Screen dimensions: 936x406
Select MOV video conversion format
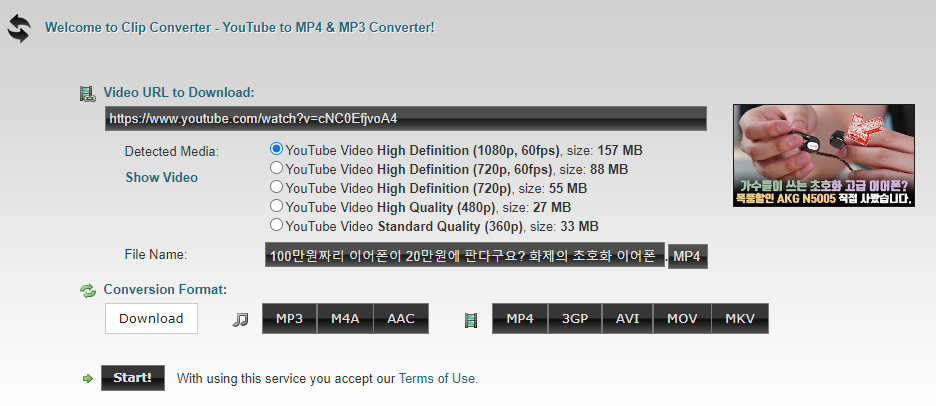click(x=682, y=319)
